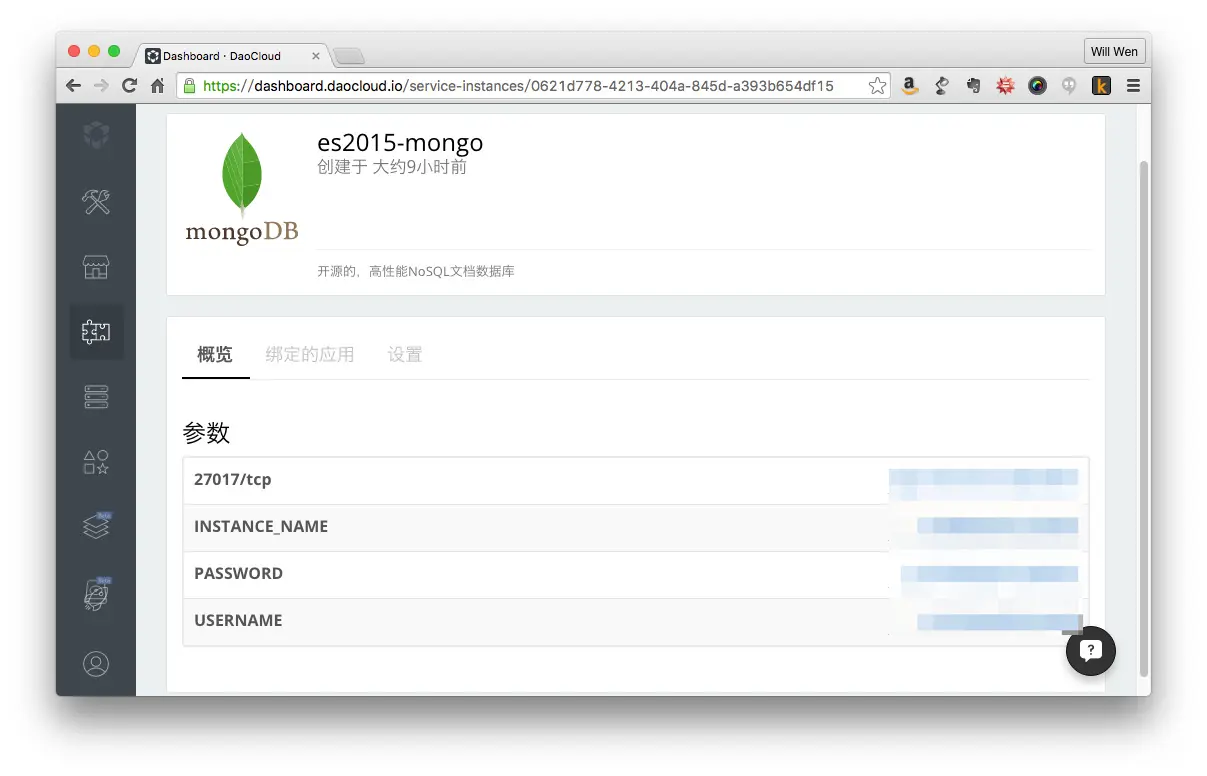
Task: Open the layered stack Beta icon
Action: pos(97,525)
